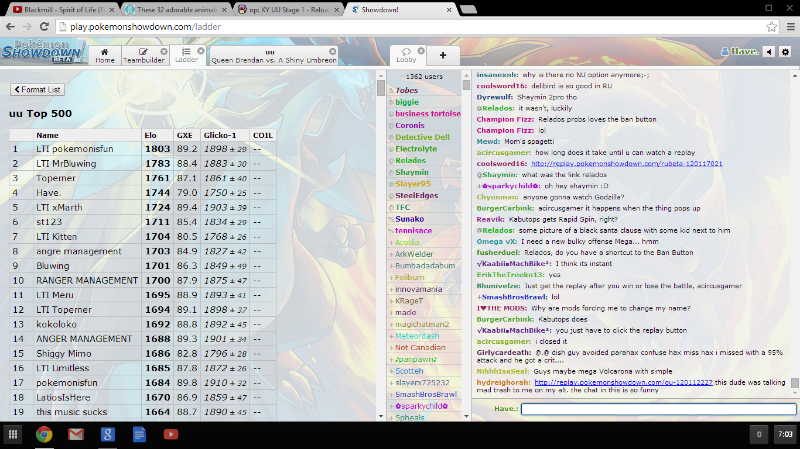800x449 pixels.
Task: Open business tortoise user profile
Action: 428,114
